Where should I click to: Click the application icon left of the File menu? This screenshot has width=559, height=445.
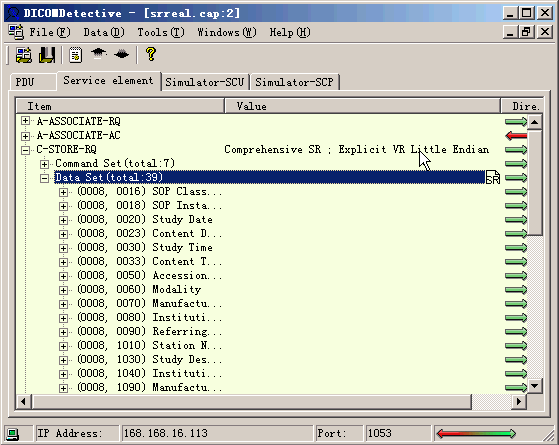pyautogui.click(x=16, y=32)
